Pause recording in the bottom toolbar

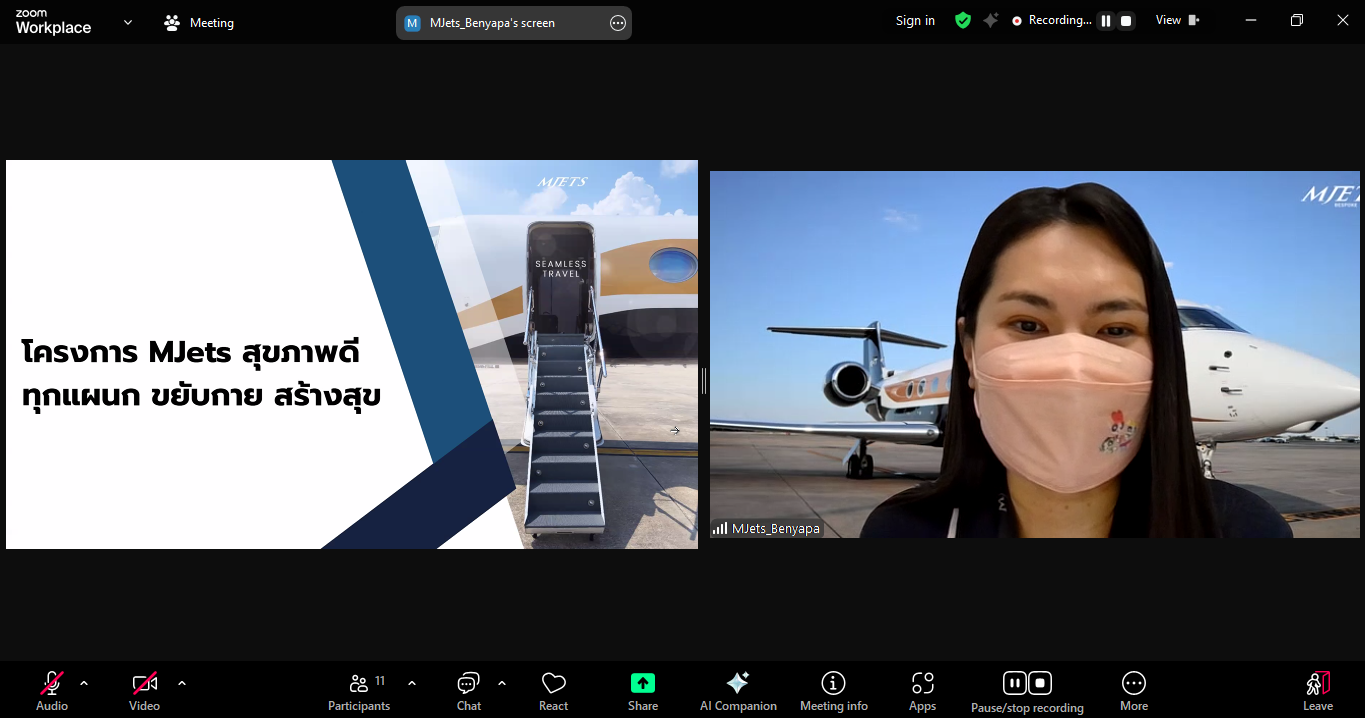[1015, 683]
